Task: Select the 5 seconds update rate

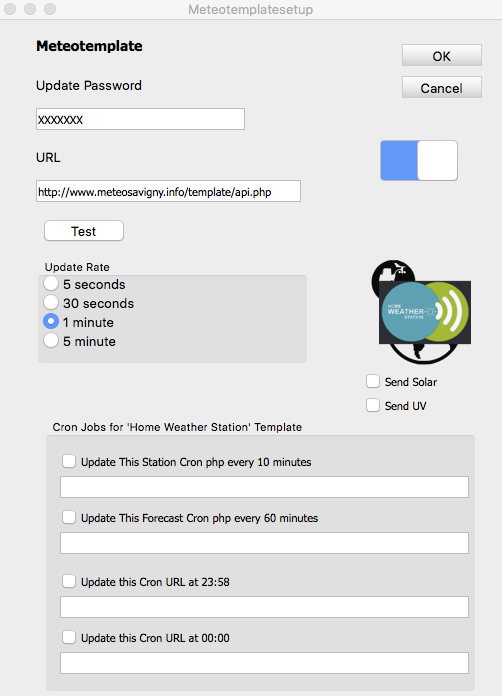Action: [51, 284]
